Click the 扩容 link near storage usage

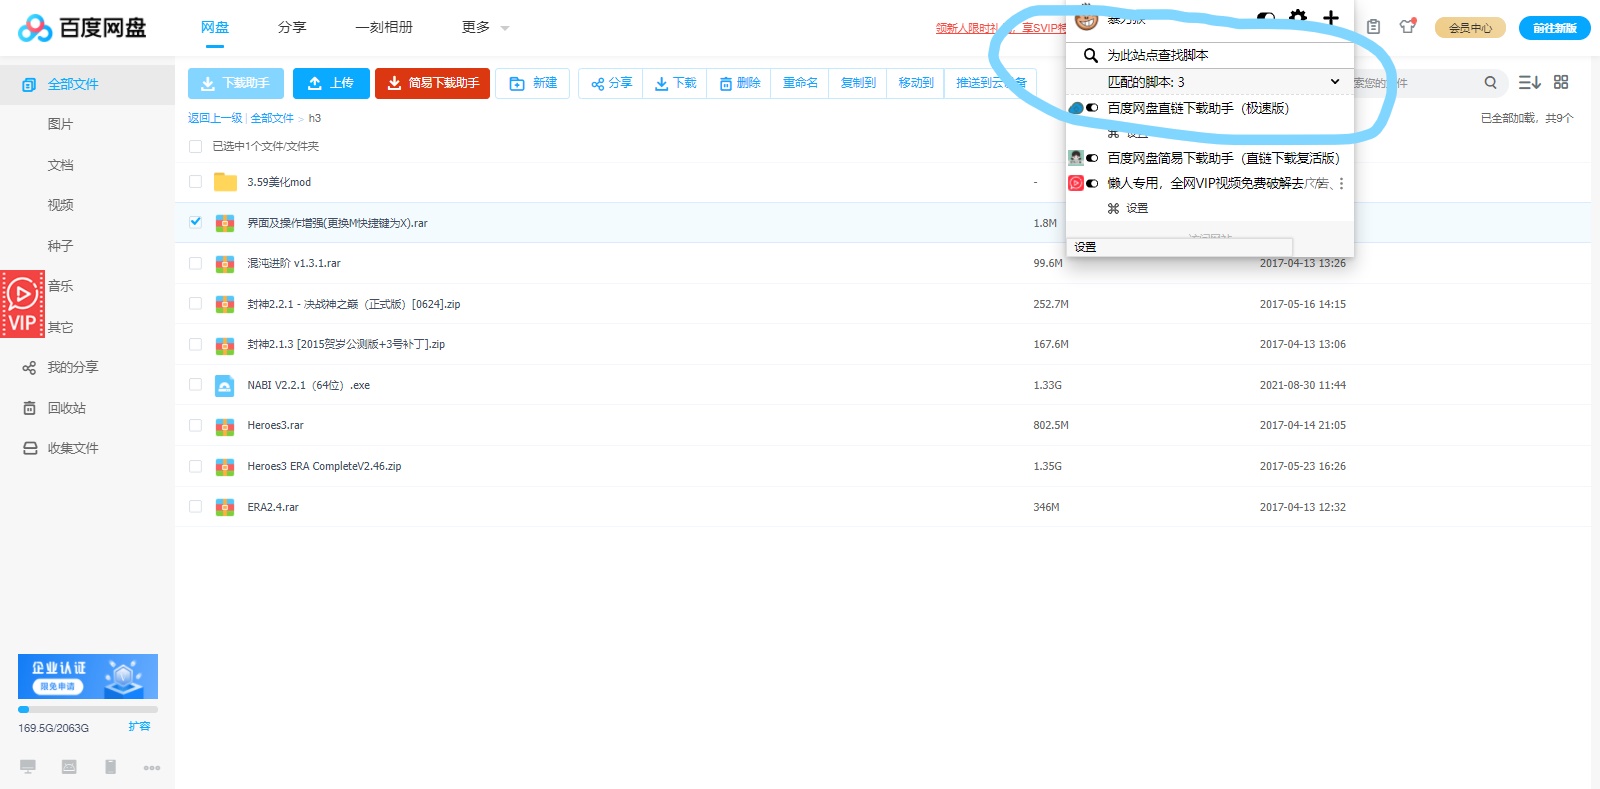[x=139, y=727]
